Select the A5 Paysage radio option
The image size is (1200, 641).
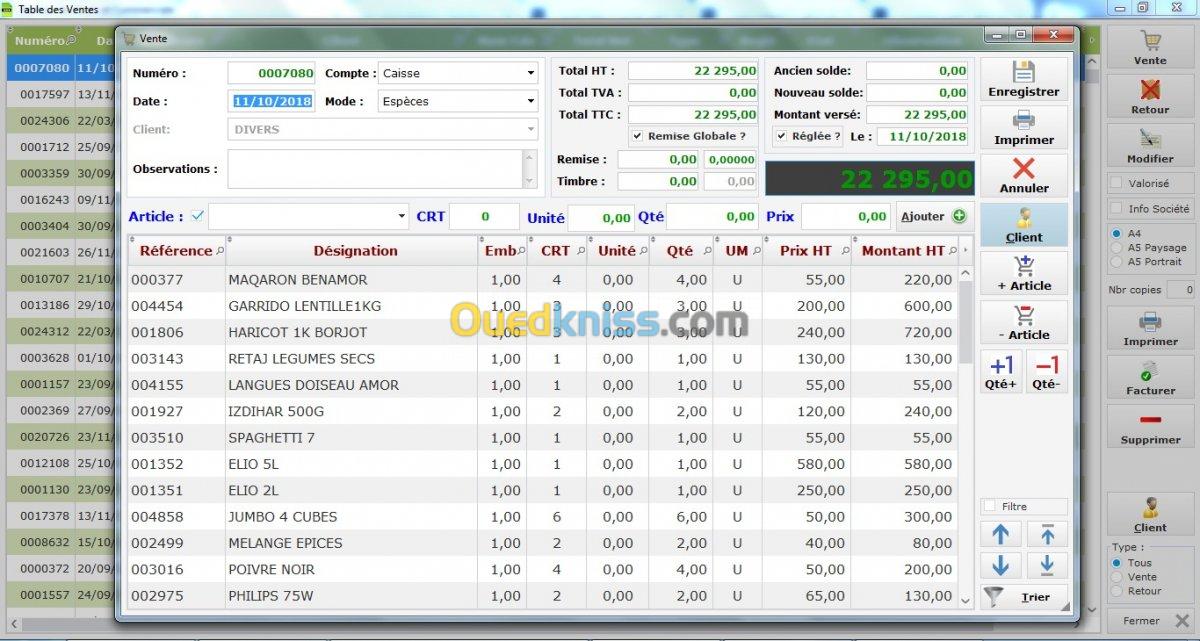tap(1116, 248)
